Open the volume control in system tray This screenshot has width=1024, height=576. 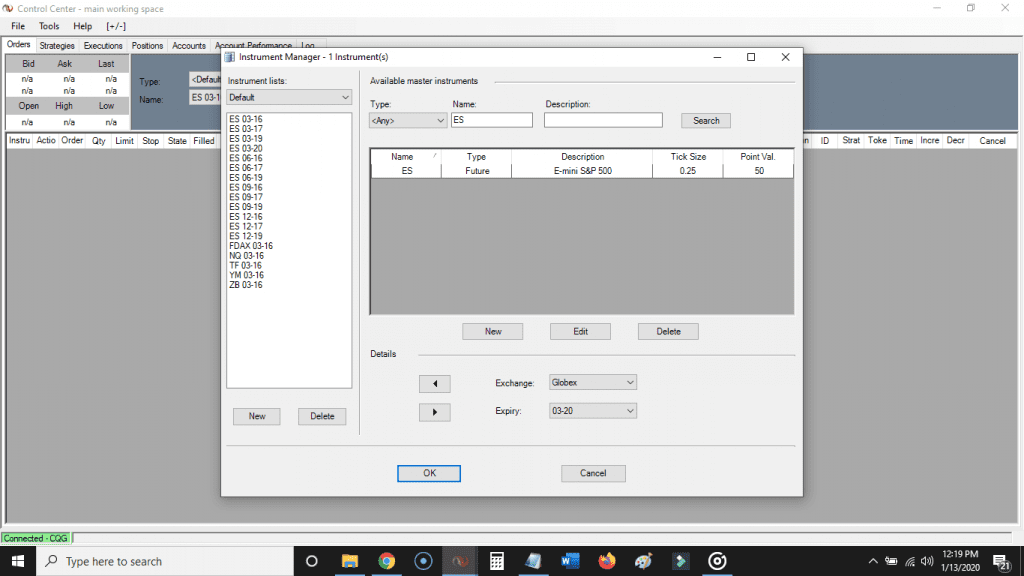click(x=927, y=561)
